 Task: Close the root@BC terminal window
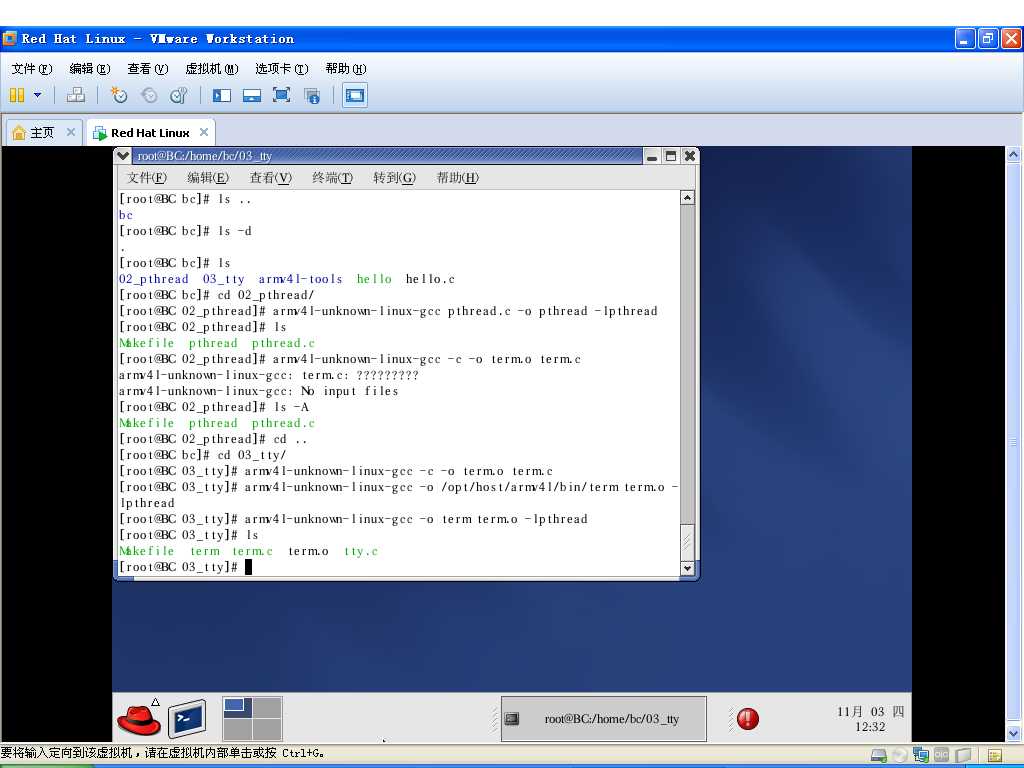(x=690, y=156)
